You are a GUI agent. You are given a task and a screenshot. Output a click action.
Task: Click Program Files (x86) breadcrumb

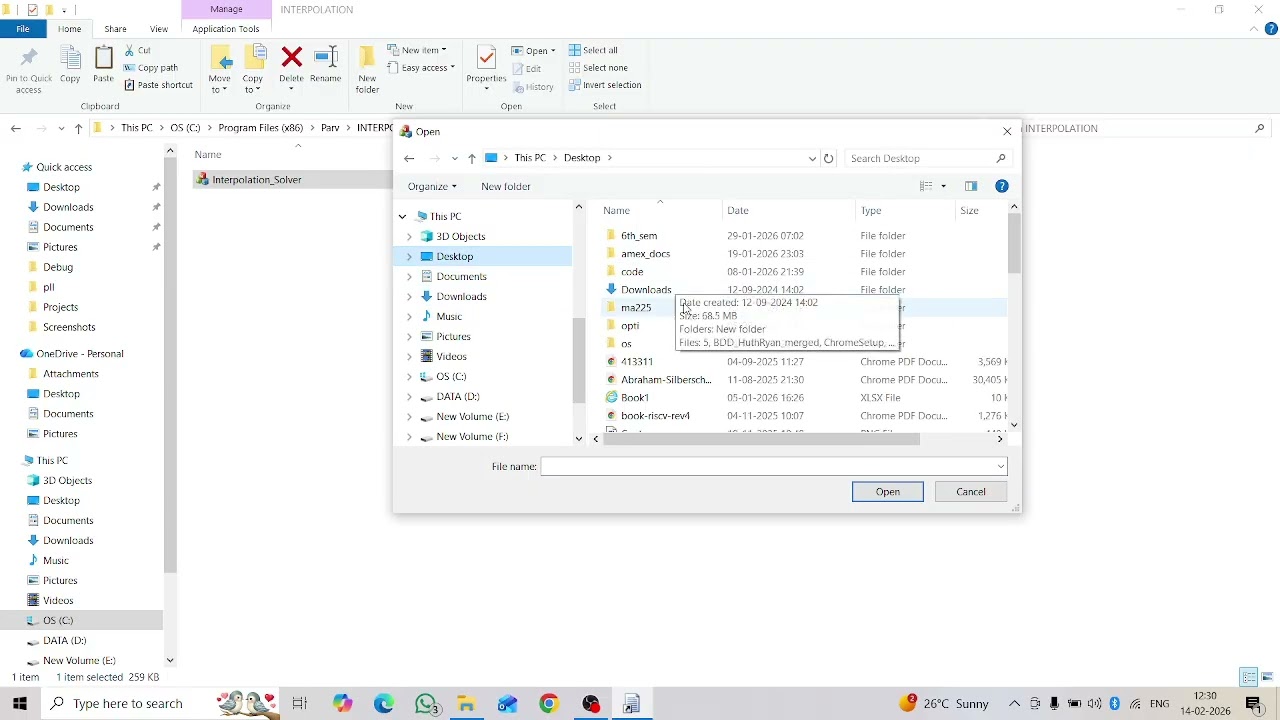click(260, 128)
